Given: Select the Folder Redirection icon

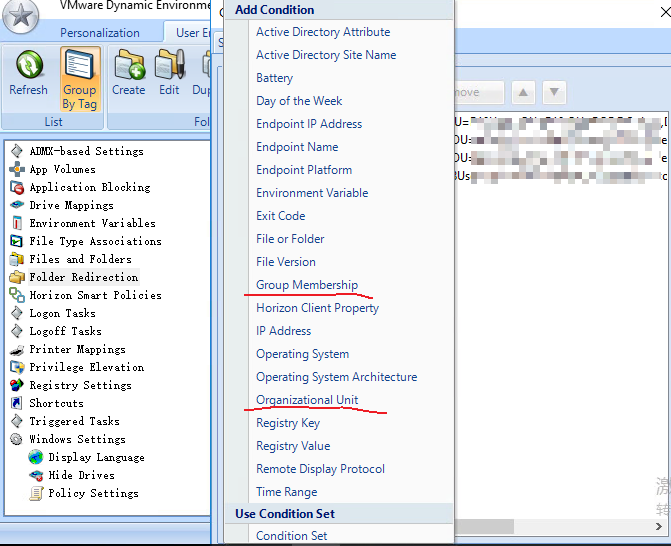Looking at the screenshot, I should 17,277.
